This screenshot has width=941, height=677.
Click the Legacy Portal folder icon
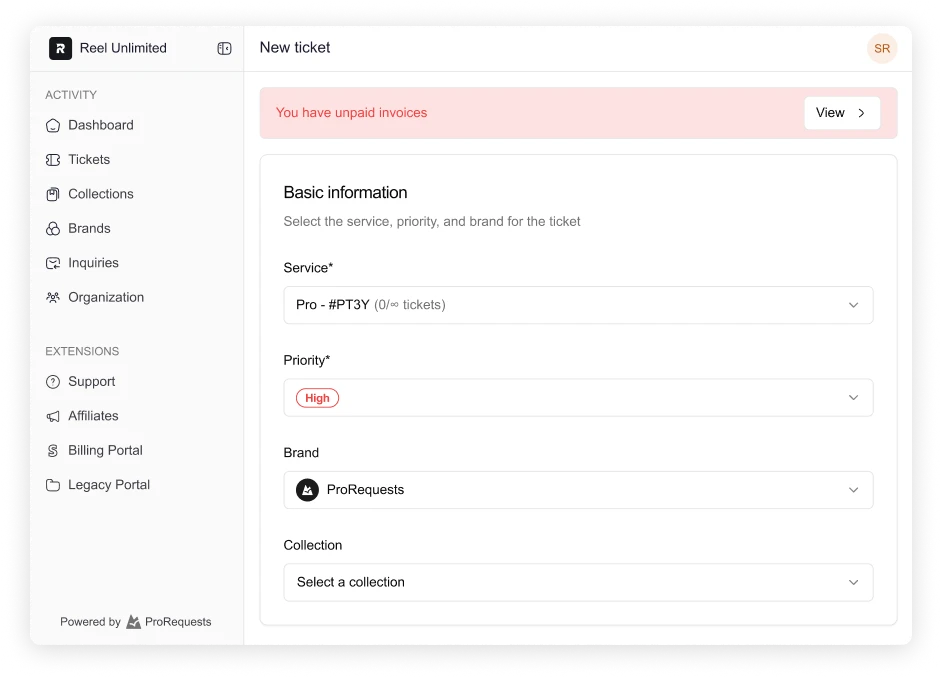(x=53, y=485)
